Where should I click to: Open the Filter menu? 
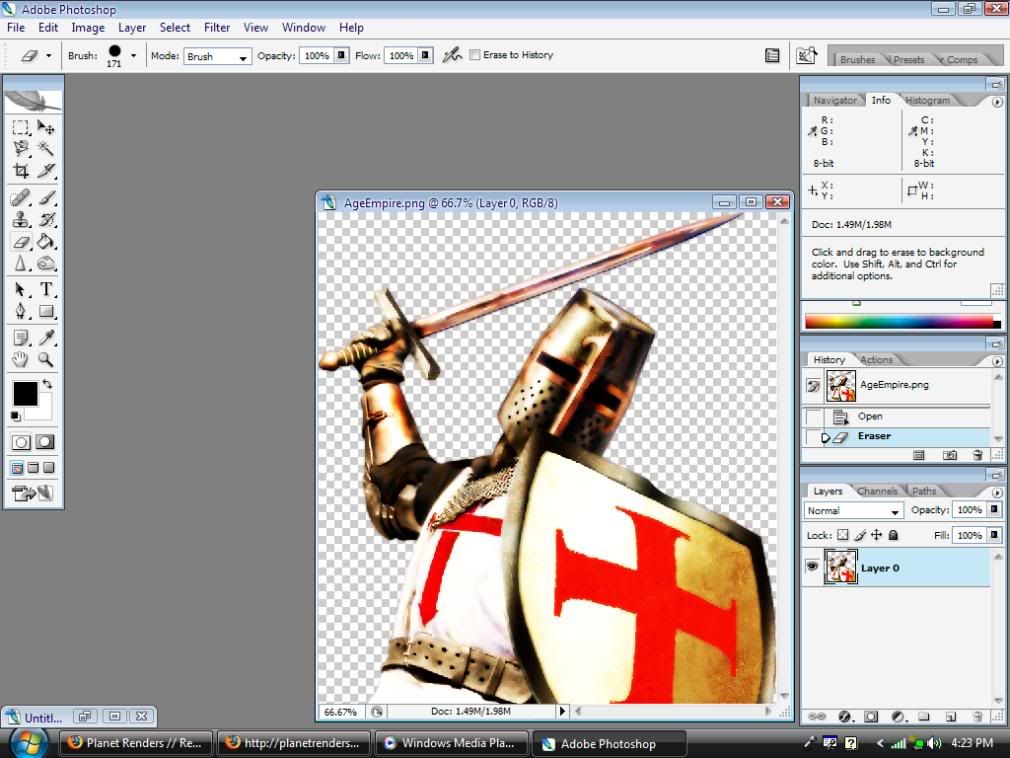216,28
